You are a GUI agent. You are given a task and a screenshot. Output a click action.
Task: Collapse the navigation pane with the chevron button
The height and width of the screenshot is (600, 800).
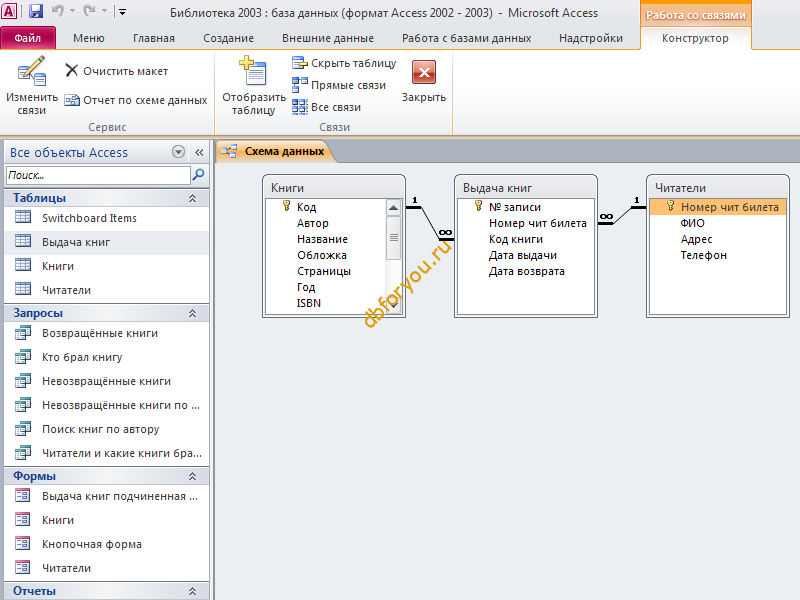199,152
